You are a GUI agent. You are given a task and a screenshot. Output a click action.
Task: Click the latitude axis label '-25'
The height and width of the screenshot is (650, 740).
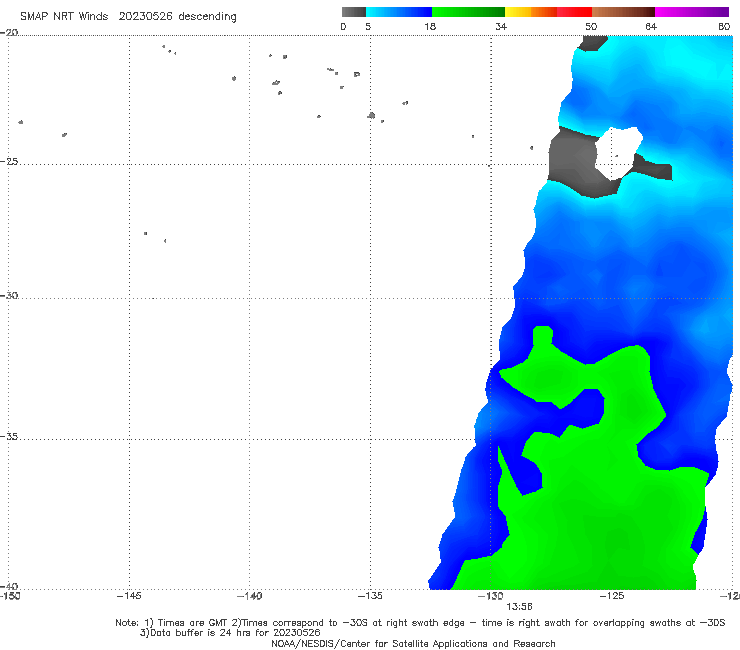[x=9, y=161]
